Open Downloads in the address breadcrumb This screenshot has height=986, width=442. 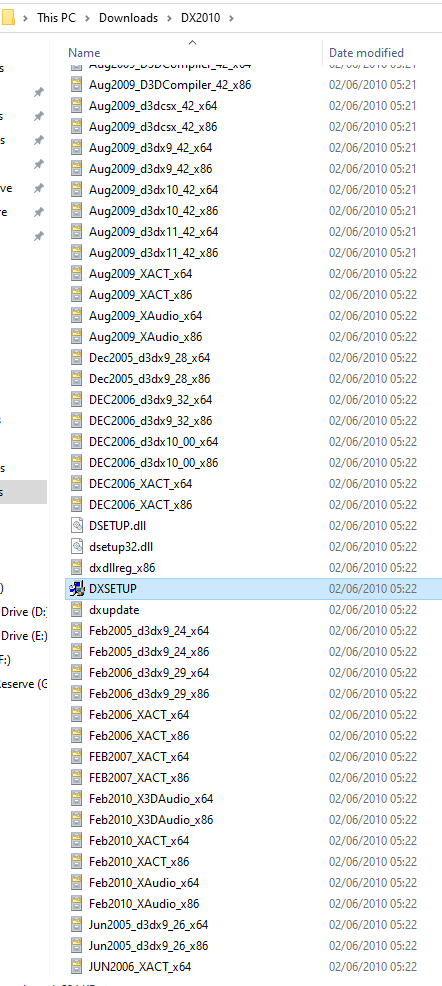click(x=128, y=18)
